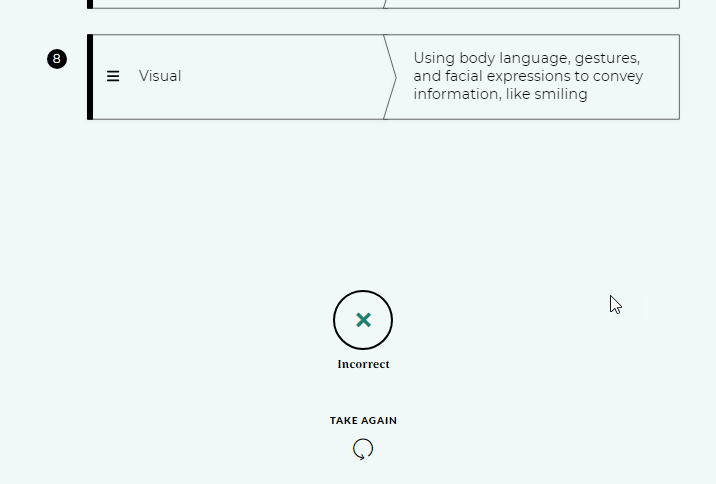Click the Incorrect result label
This screenshot has width=716, height=484.
(363, 364)
